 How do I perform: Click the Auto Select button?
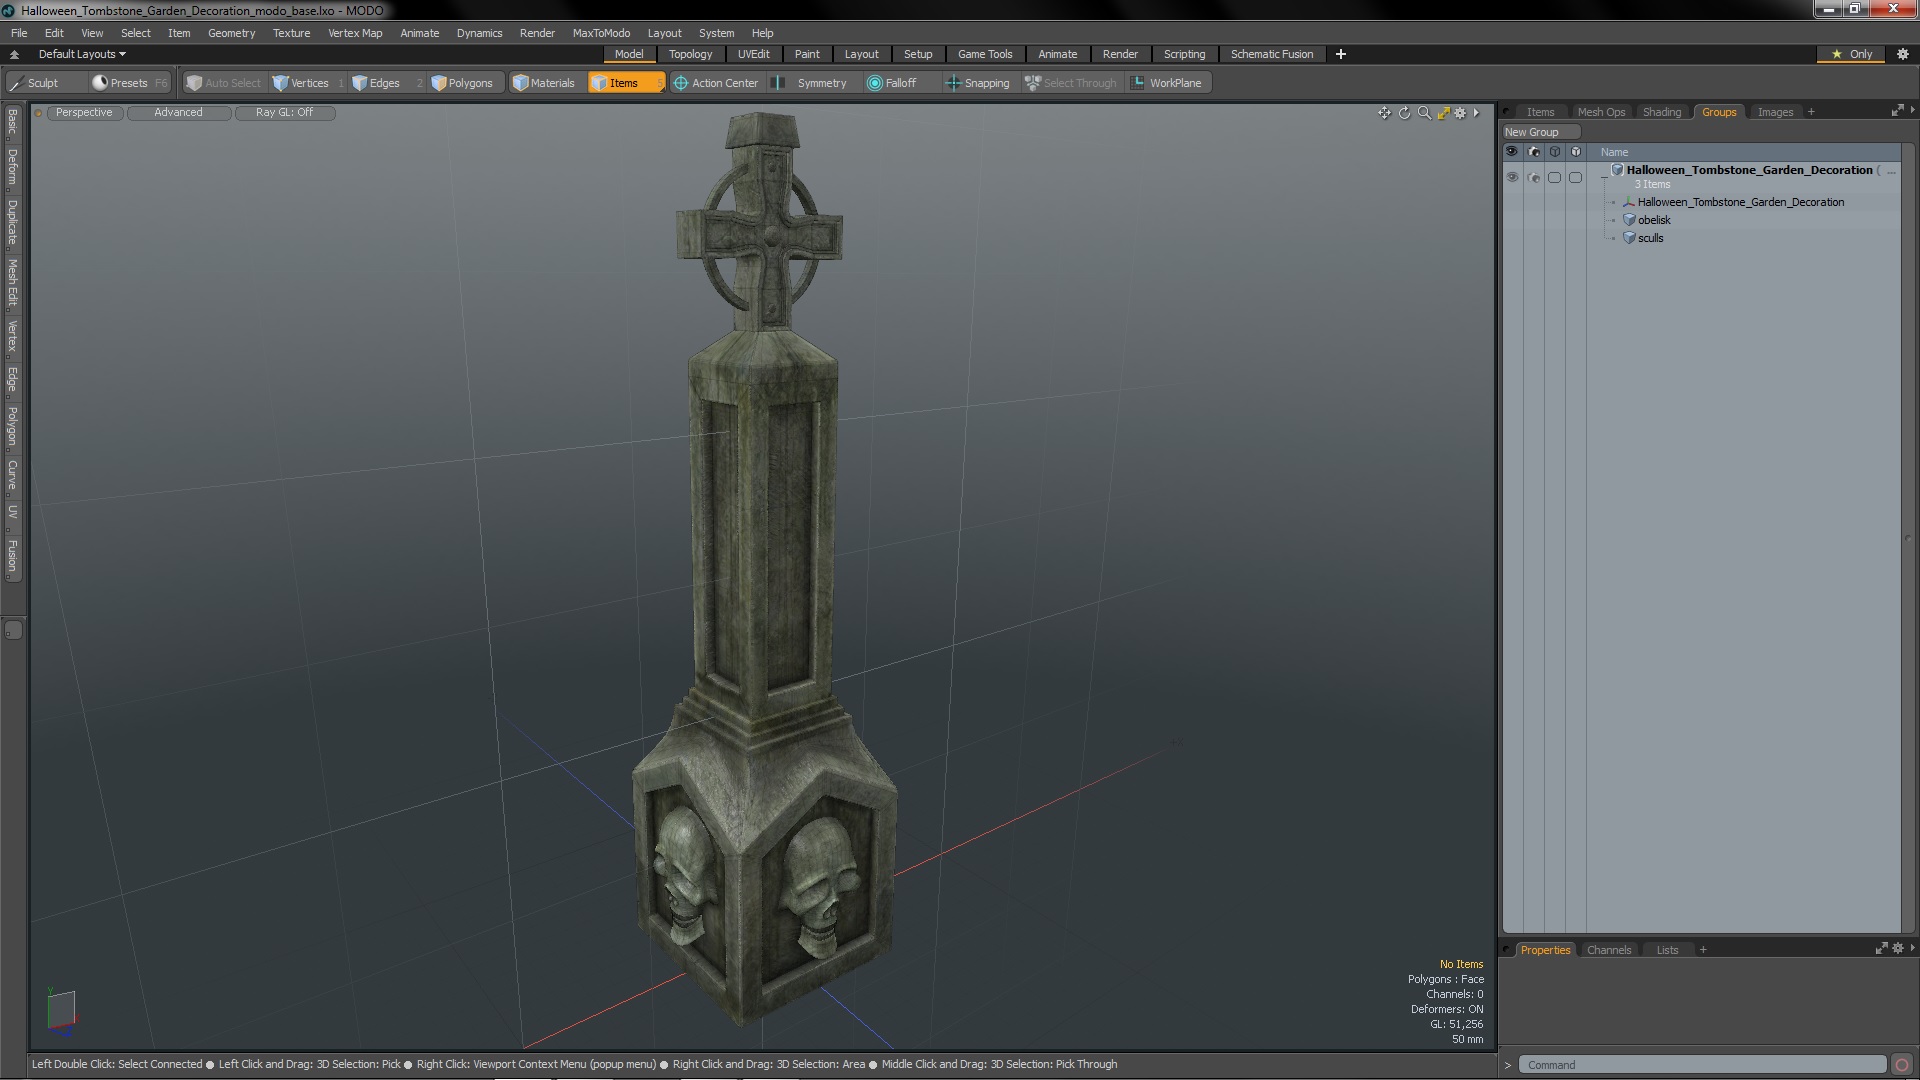pyautogui.click(x=224, y=83)
